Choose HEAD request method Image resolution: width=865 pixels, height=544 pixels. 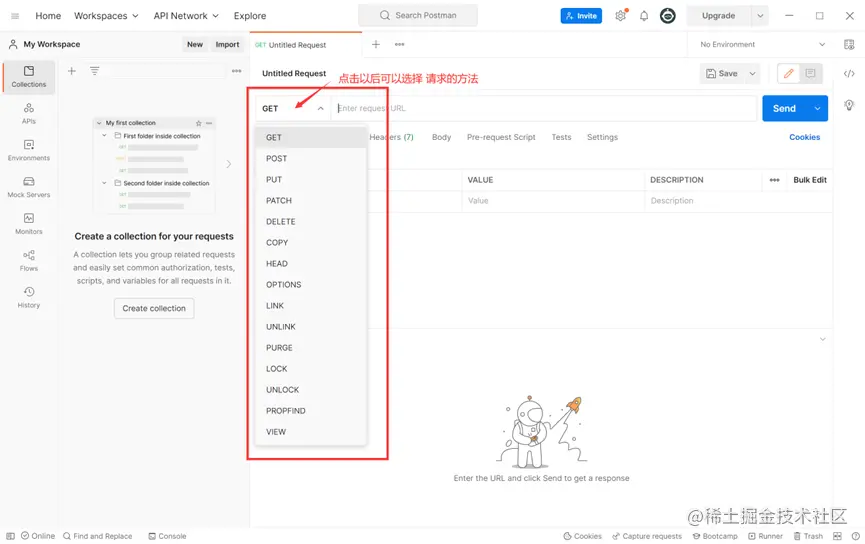pos(311,263)
